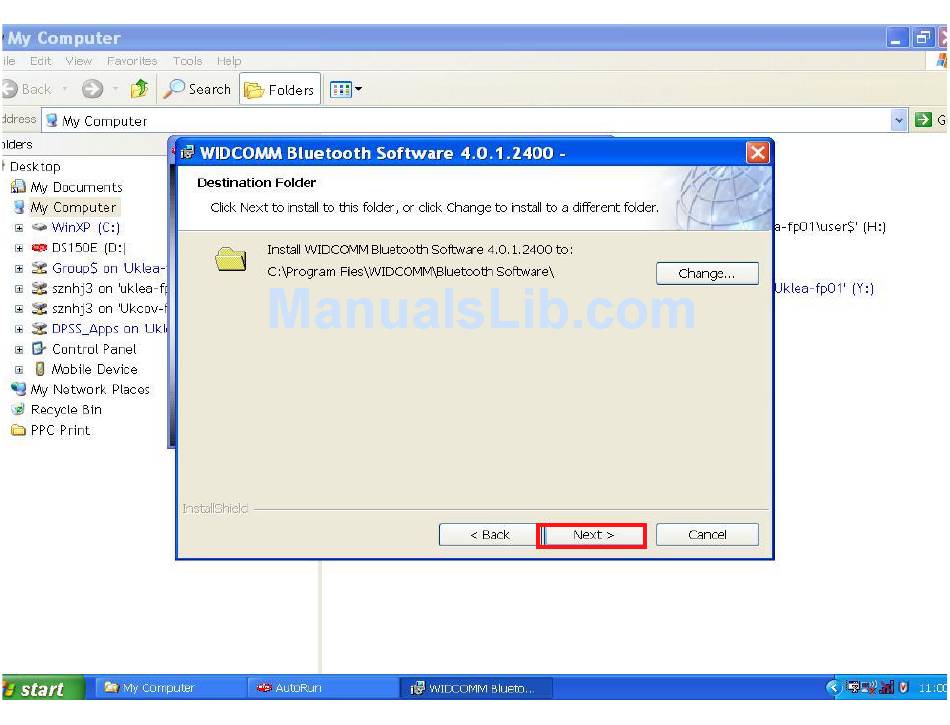The width and height of the screenshot is (950, 725).
Task: Click the WinXP (C:) drive icon
Action: (39, 227)
